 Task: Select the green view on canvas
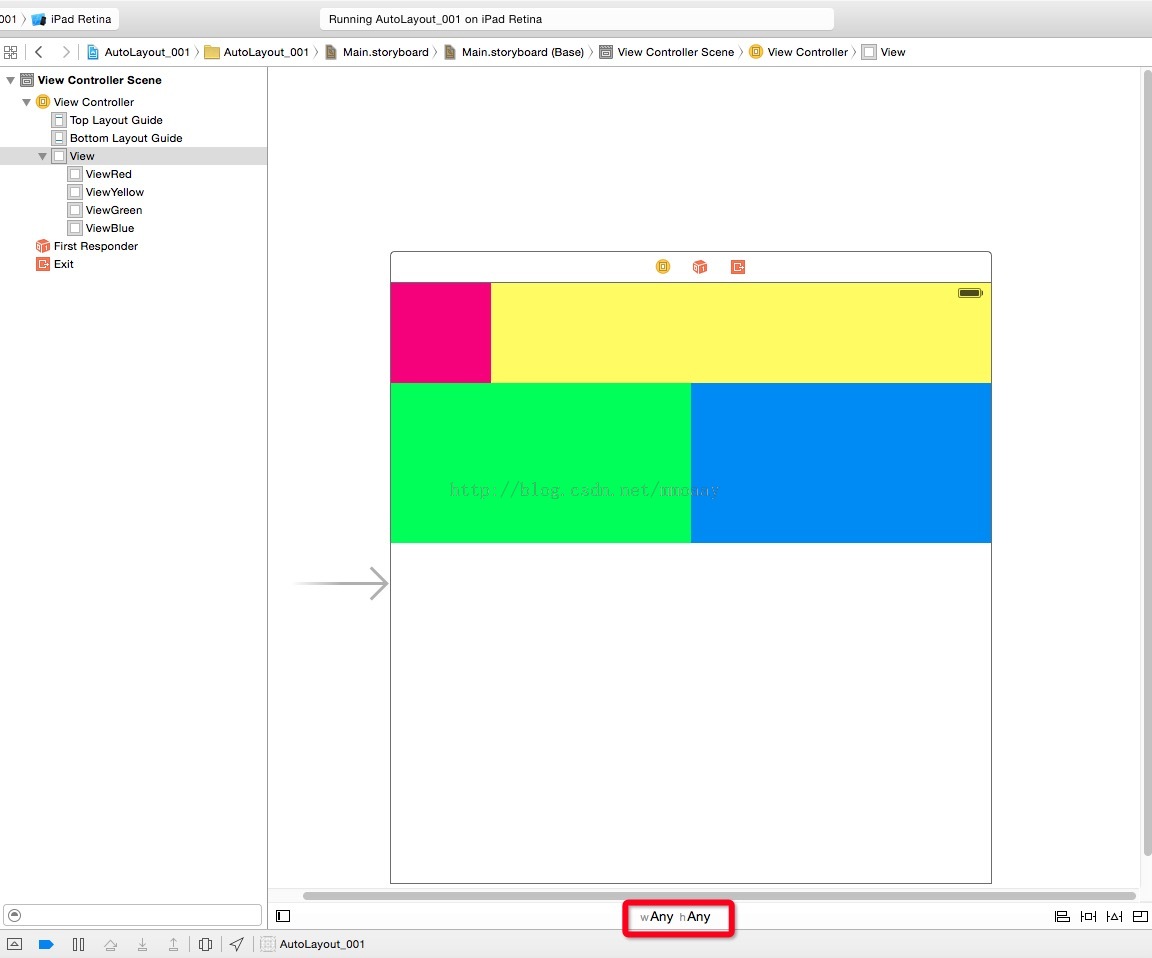[x=541, y=463]
